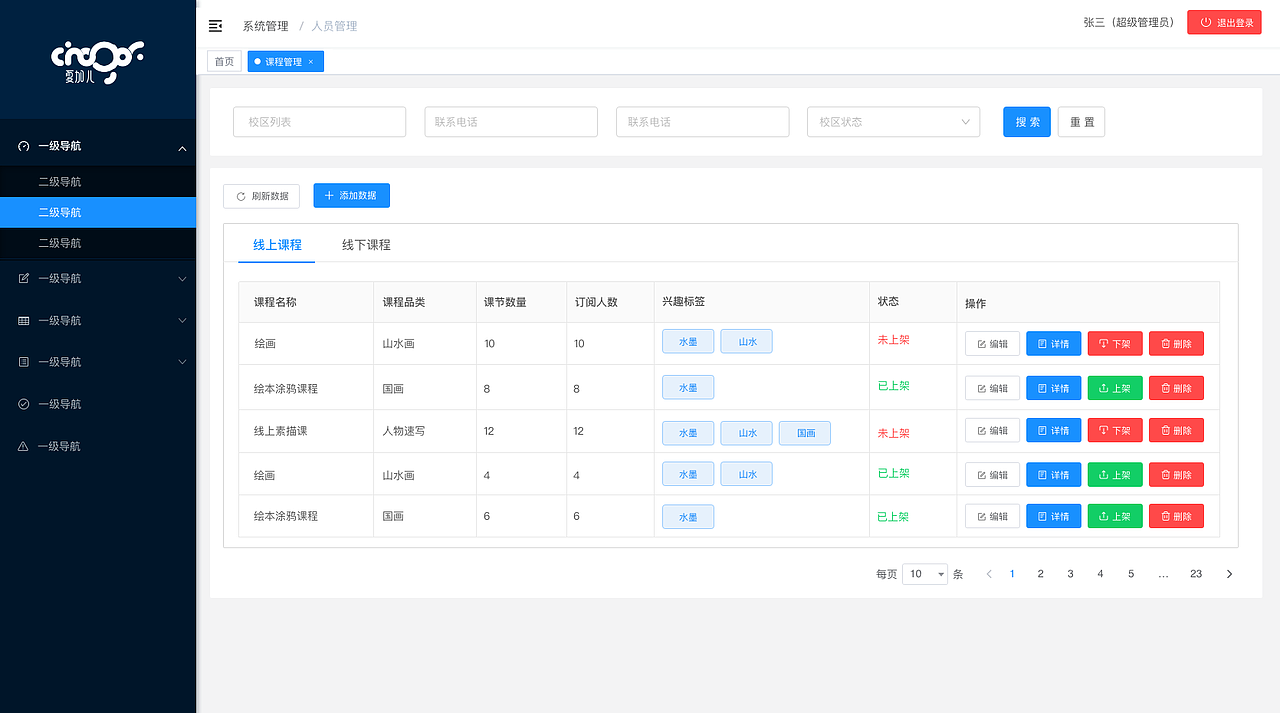Go to page 3
Viewport: 1280px width, 713px height.
click(1070, 574)
